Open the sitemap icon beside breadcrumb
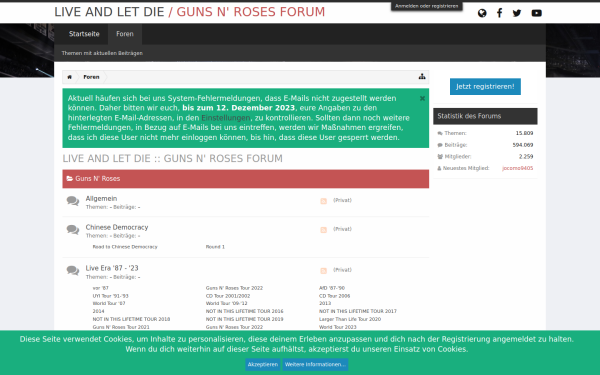The width and height of the screenshot is (600, 375). tap(422, 77)
